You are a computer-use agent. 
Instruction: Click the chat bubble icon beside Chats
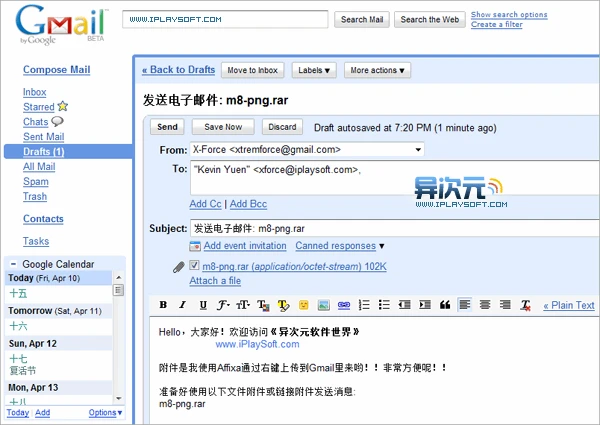[57, 121]
